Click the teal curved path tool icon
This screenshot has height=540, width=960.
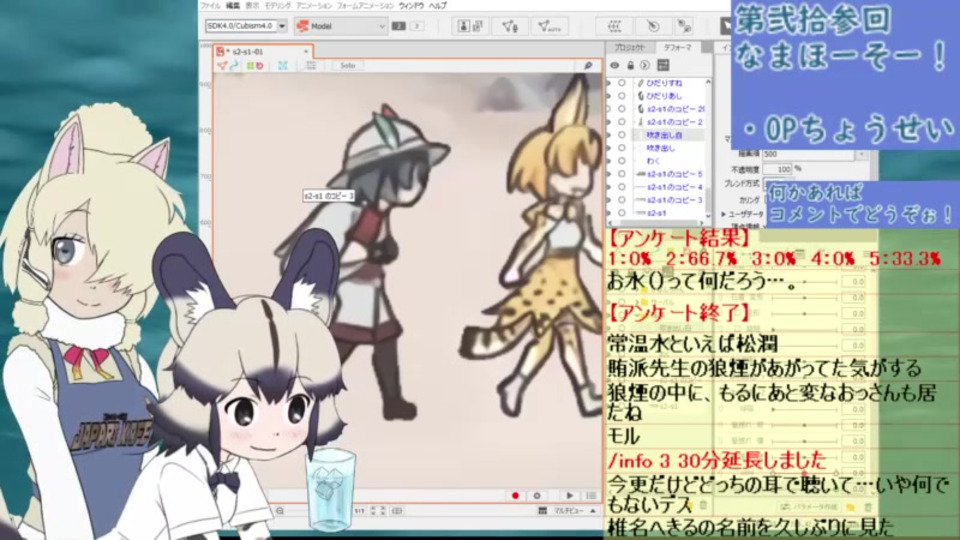[x=233, y=66]
